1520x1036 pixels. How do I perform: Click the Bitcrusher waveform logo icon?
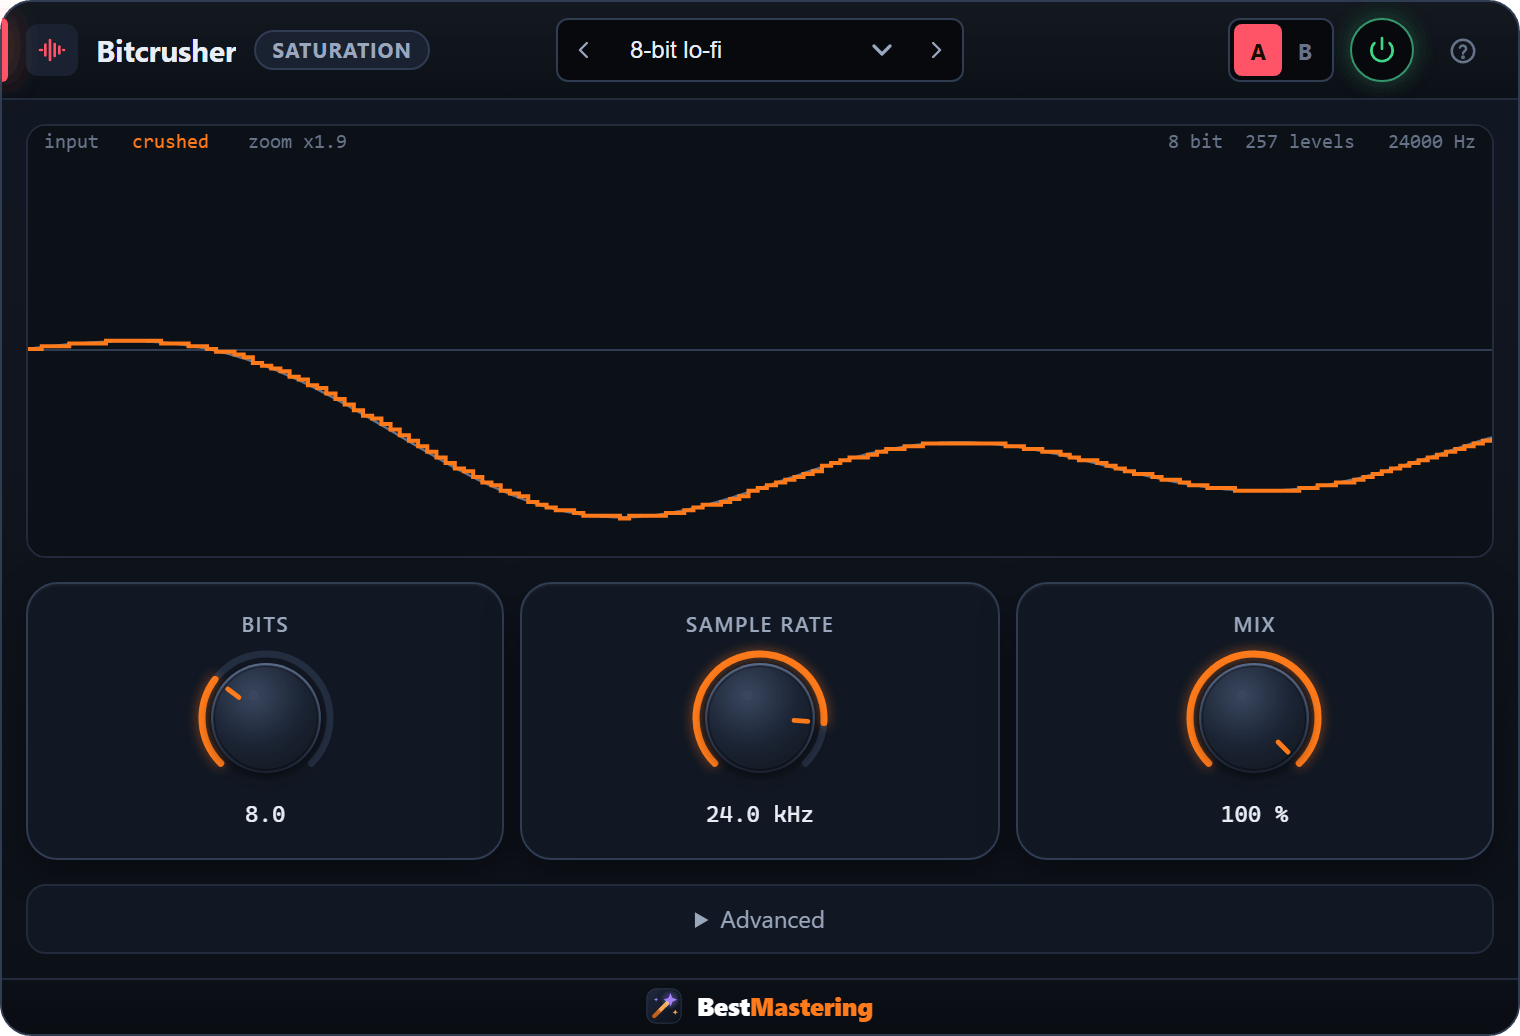tap(52, 50)
